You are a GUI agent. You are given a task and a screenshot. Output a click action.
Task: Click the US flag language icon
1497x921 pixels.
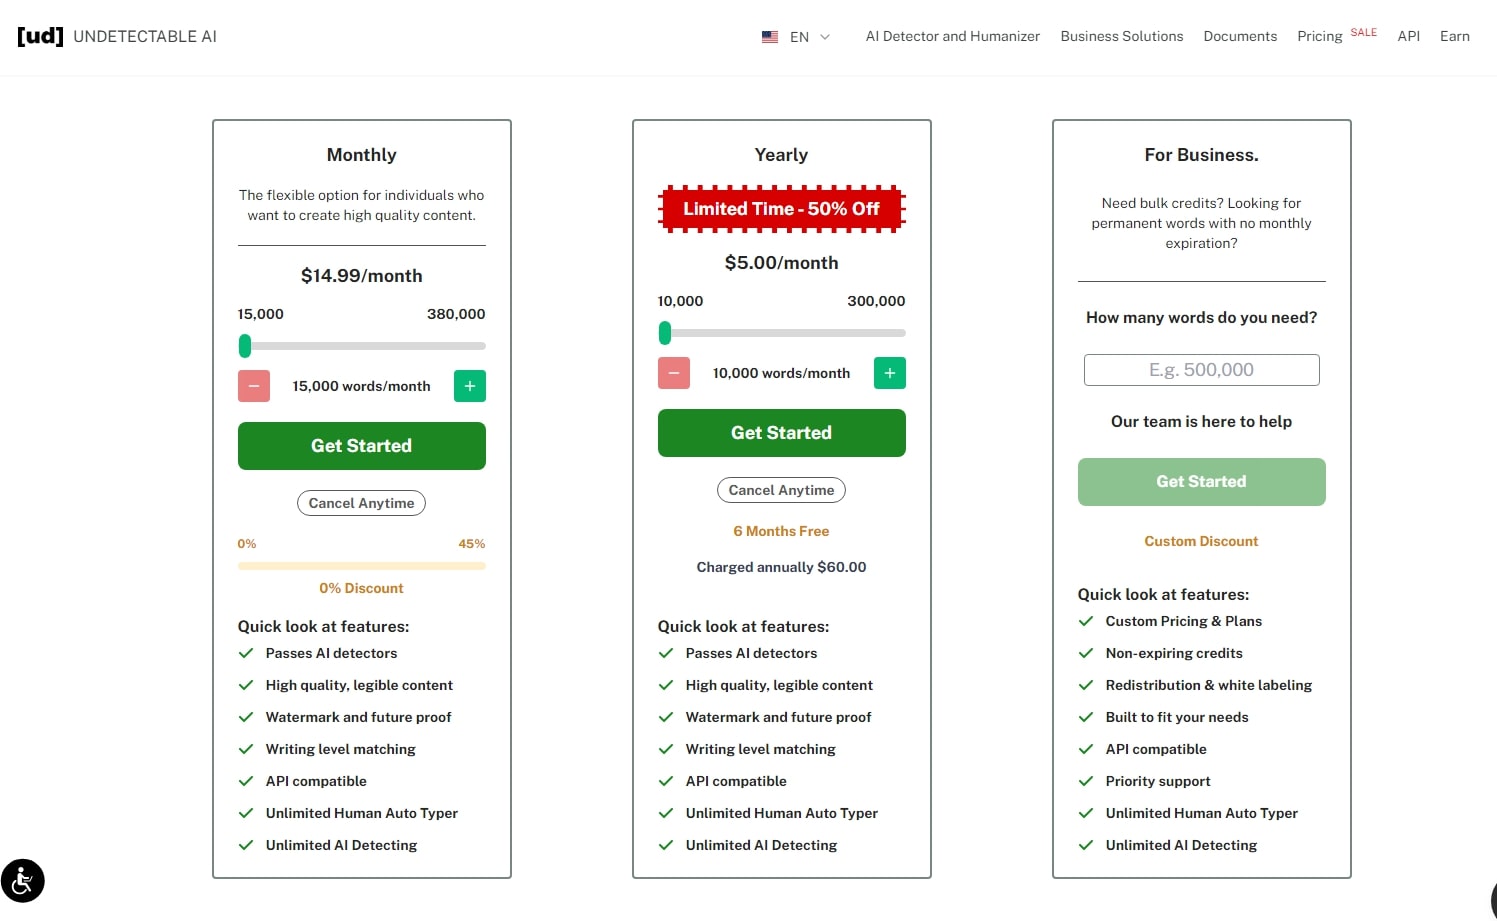click(x=769, y=37)
